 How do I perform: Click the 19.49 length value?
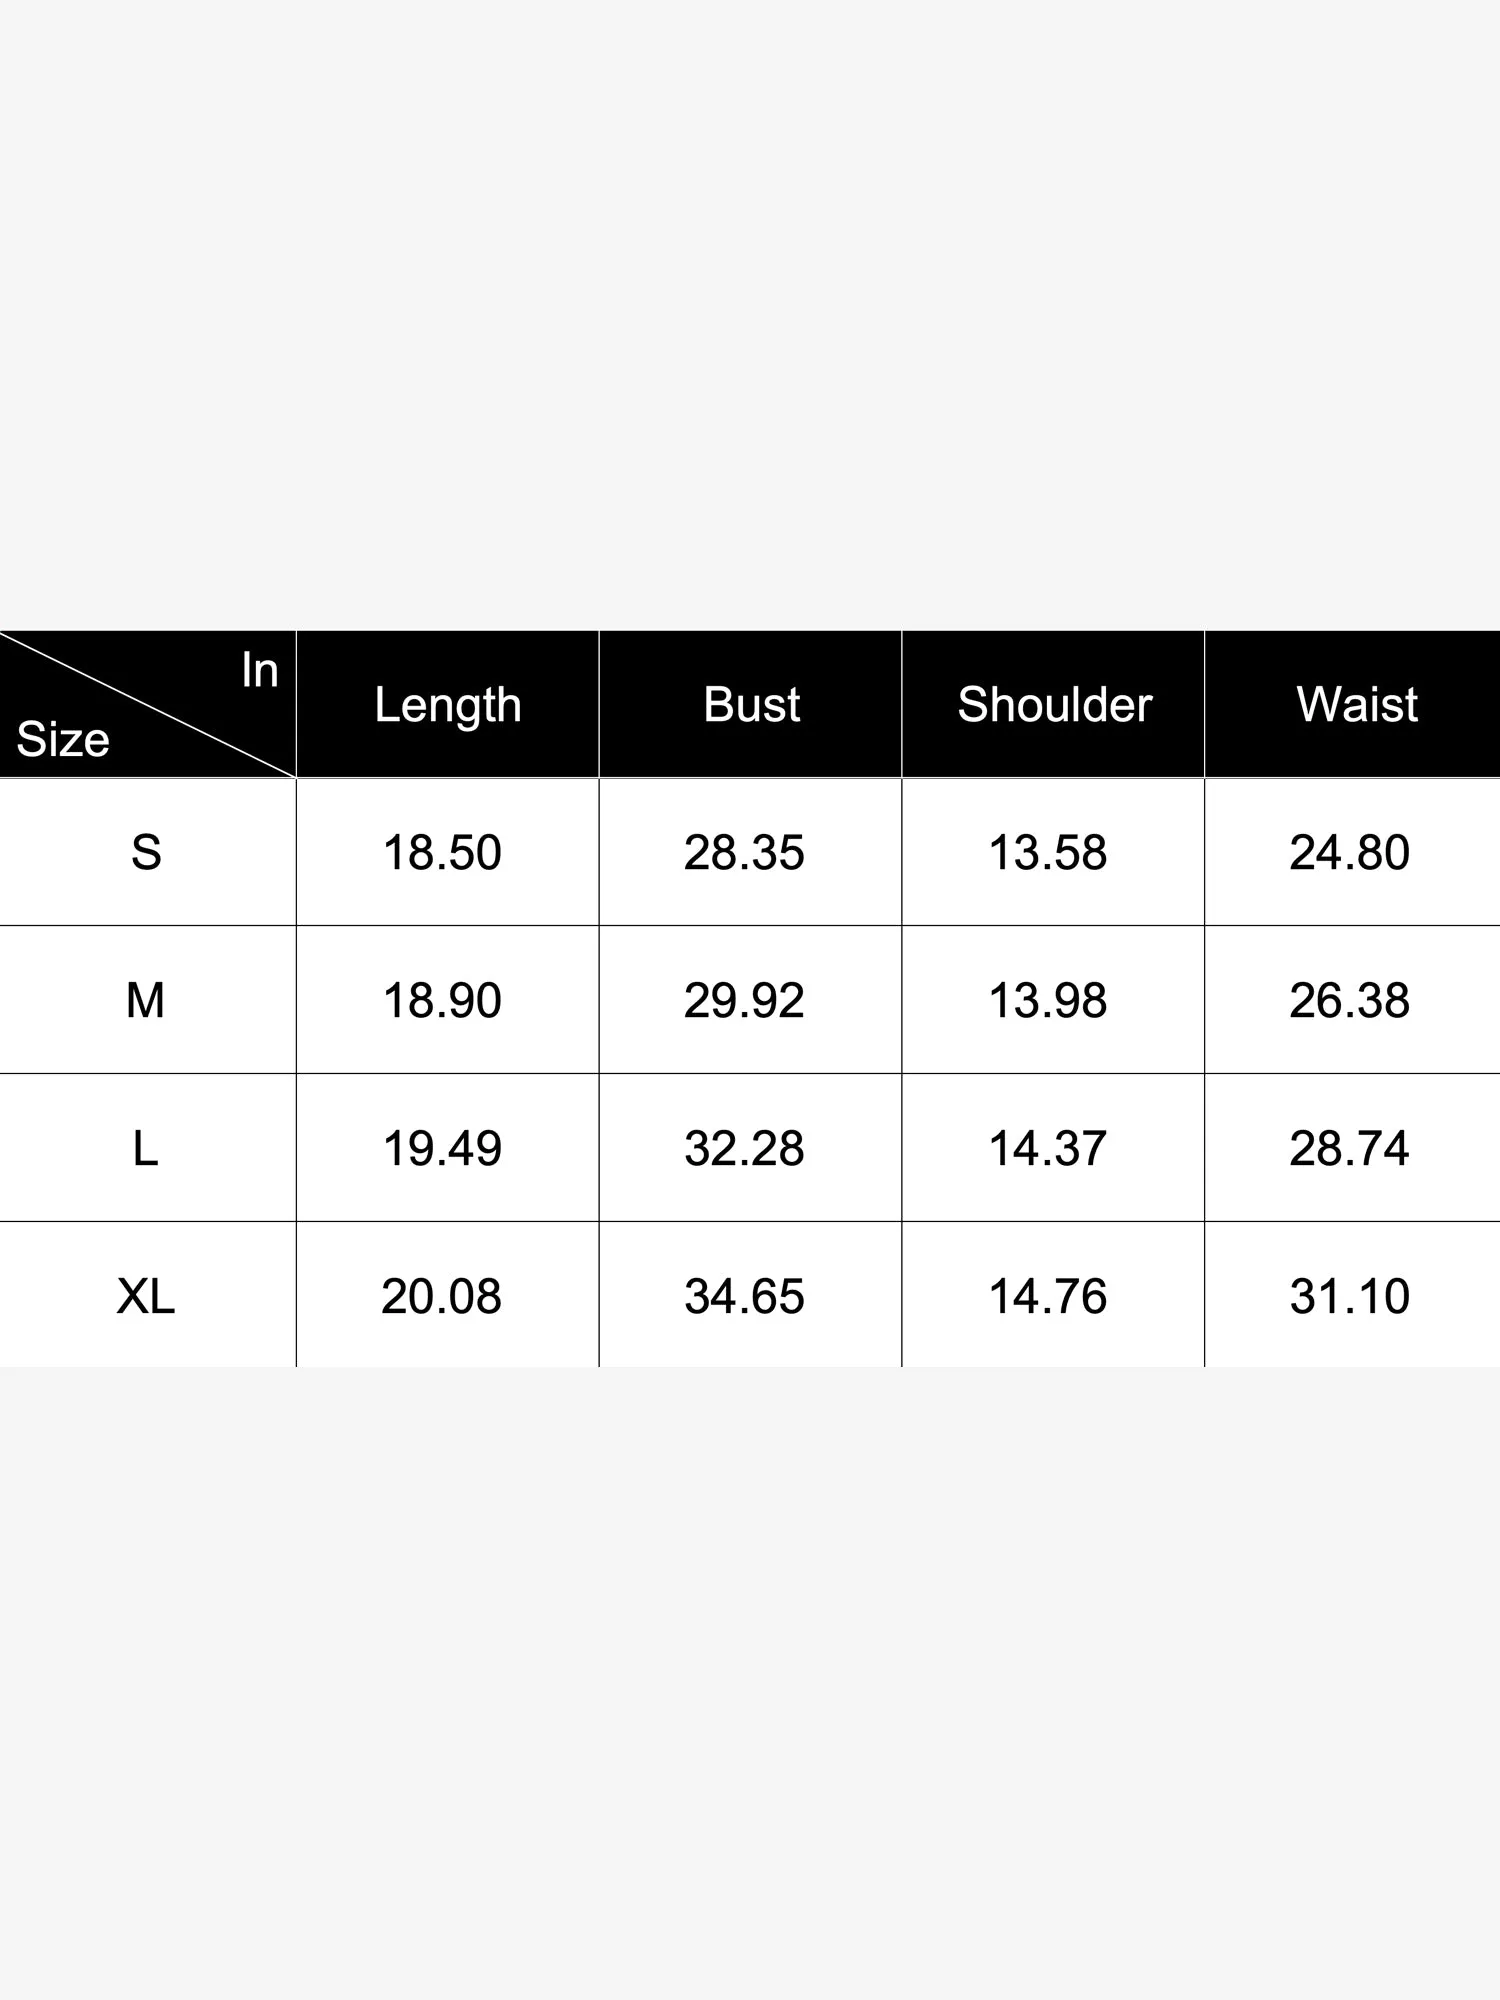(442, 1149)
